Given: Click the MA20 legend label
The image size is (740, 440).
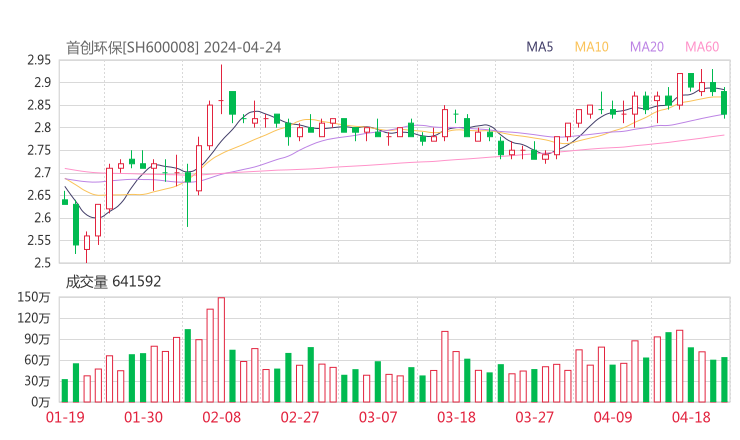Looking at the screenshot, I should point(647,47).
